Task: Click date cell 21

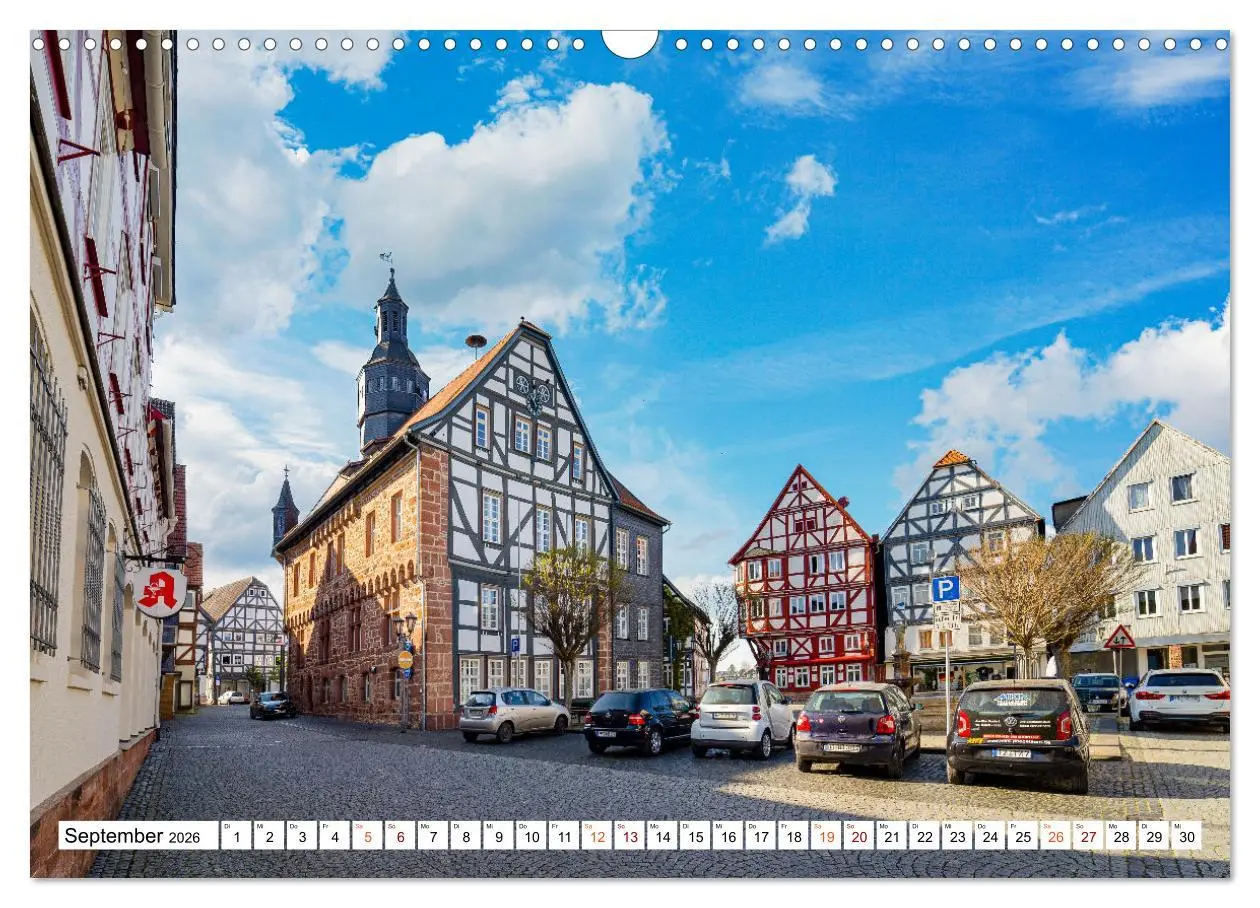Action: 891,836
